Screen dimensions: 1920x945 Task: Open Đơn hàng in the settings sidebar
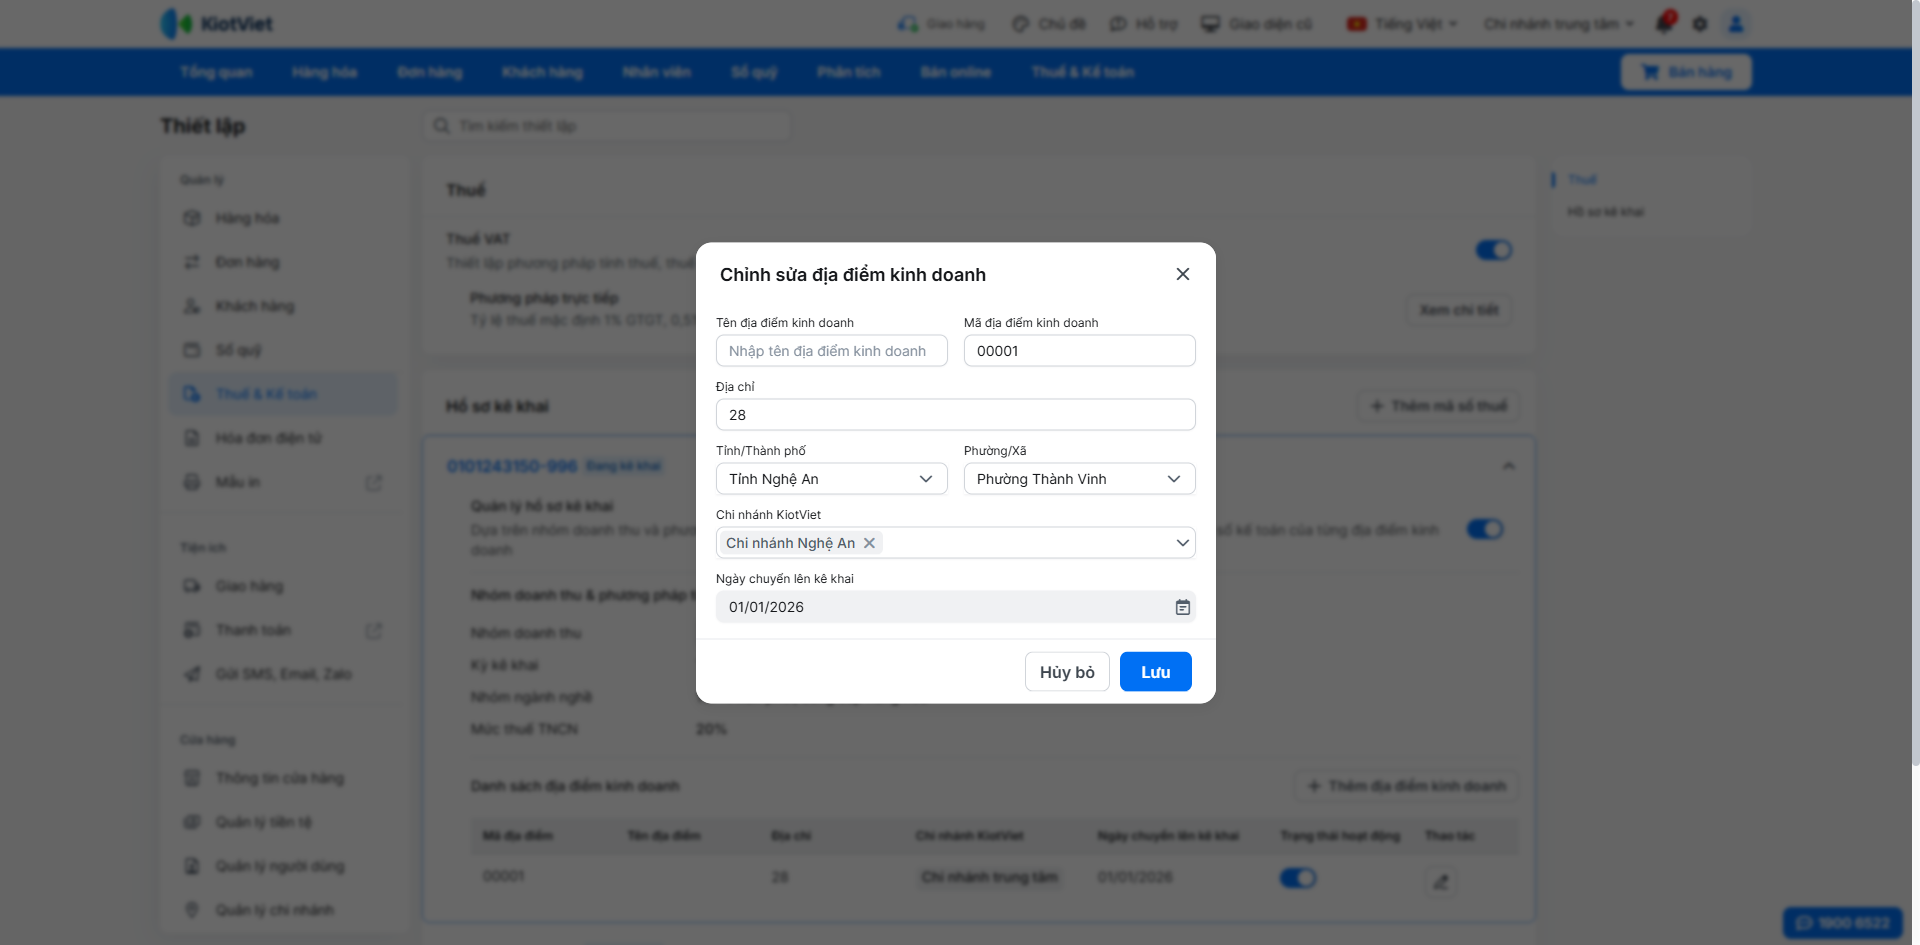pyautogui.click(x=283, y=262)
